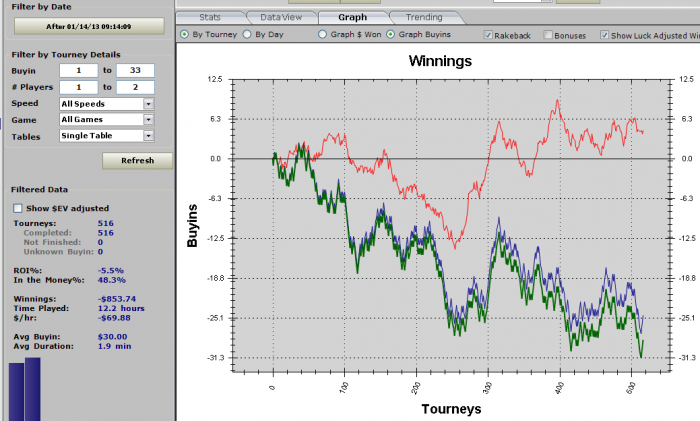Click the Winnings chart title
The image size is (700, 421).
point(440,61)
